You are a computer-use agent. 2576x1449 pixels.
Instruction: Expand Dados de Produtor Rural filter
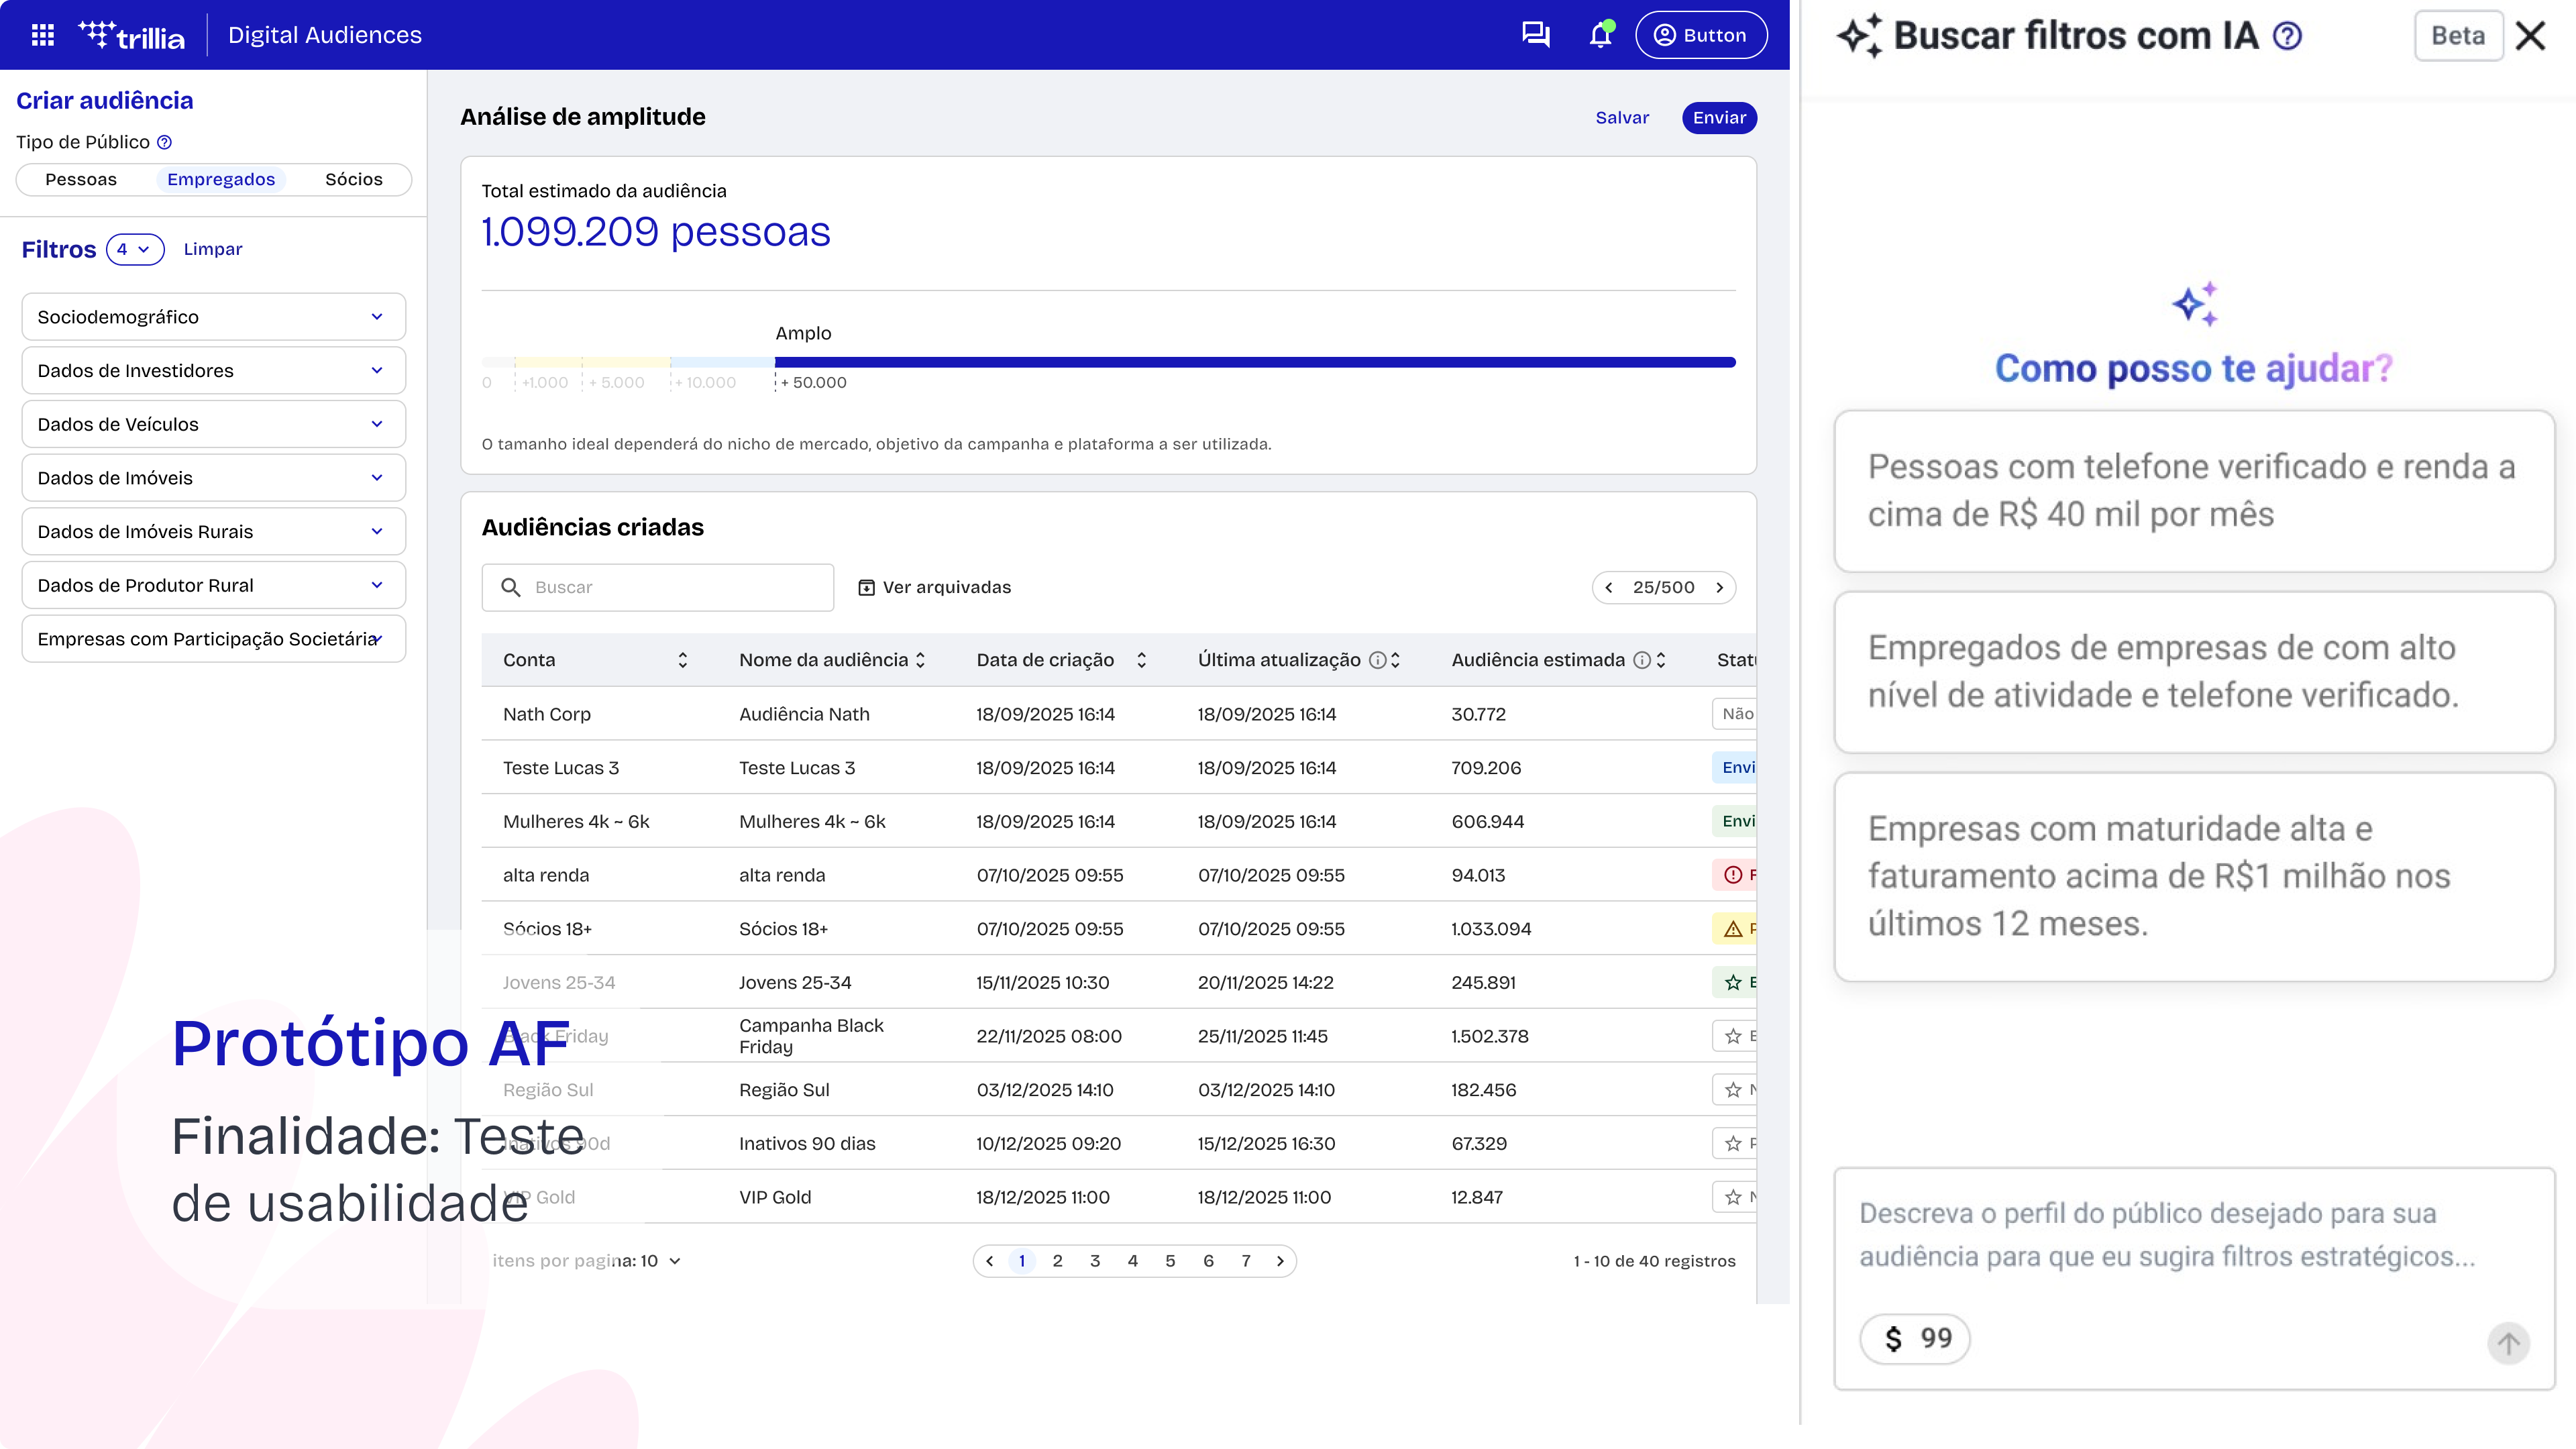tap(213, 585)
